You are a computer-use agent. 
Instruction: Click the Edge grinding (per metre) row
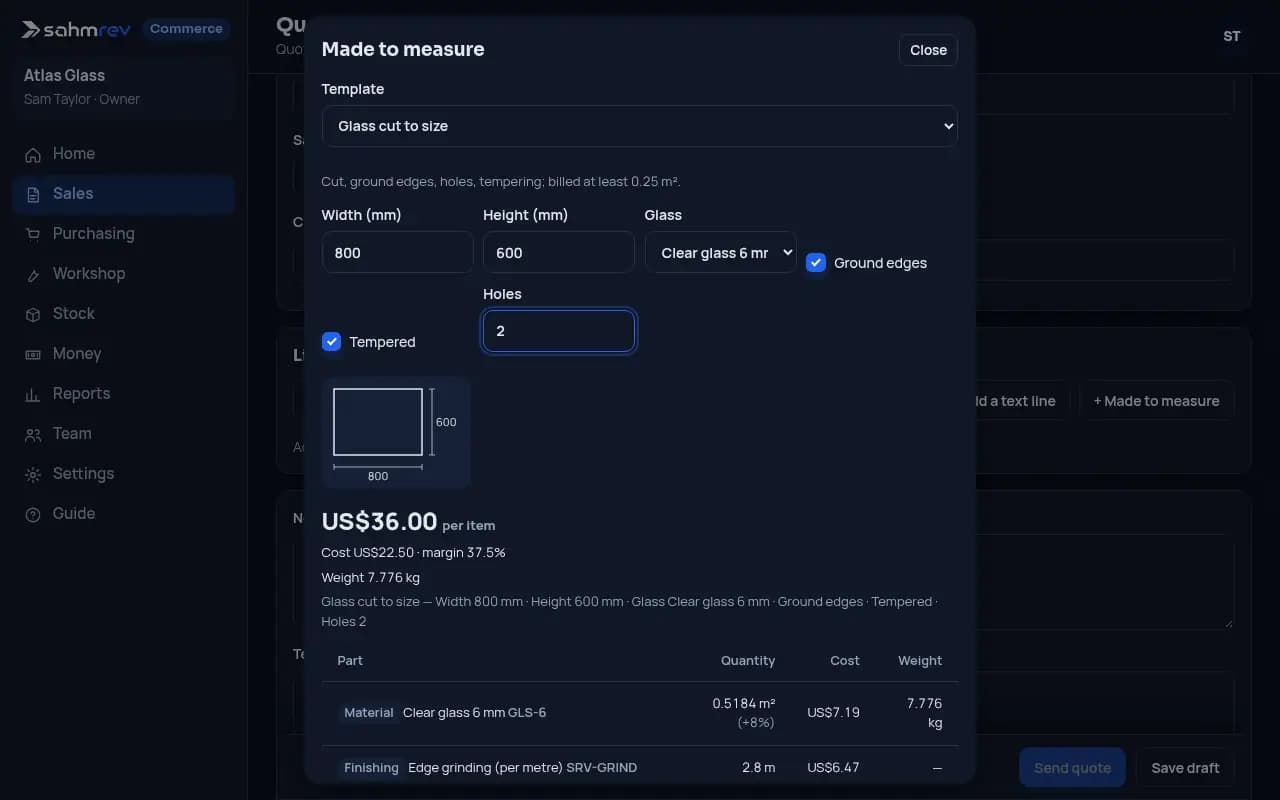point(640,767)
